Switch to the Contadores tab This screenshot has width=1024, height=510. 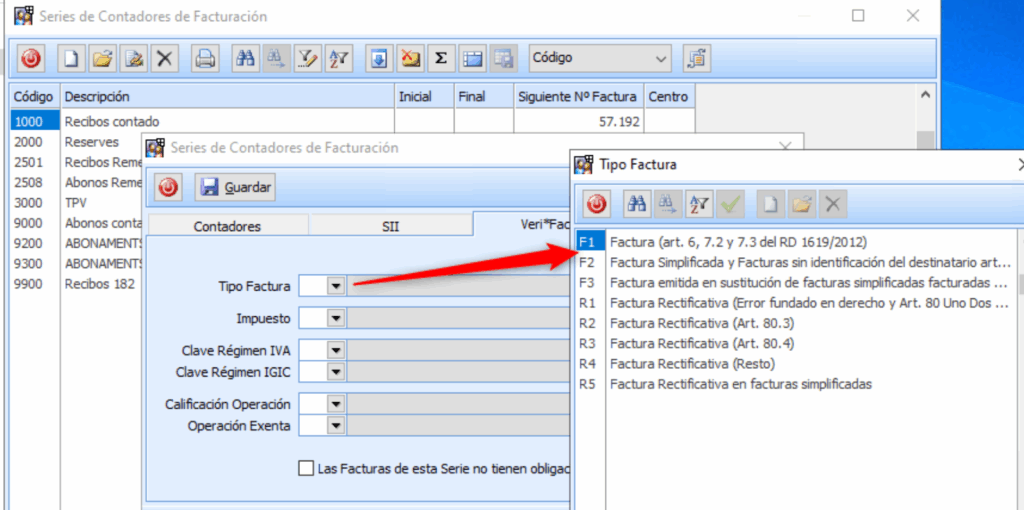227,226
